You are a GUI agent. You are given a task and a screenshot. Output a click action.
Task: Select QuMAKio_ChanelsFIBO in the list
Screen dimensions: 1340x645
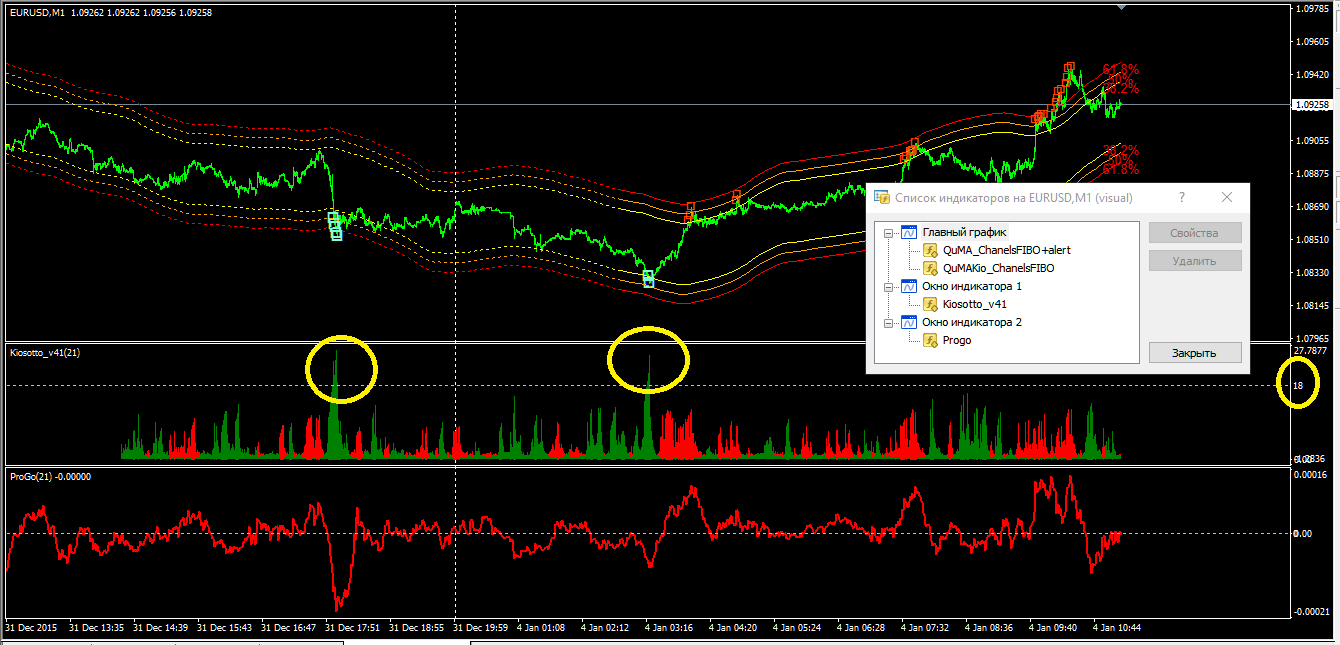[x=998, y=268]
